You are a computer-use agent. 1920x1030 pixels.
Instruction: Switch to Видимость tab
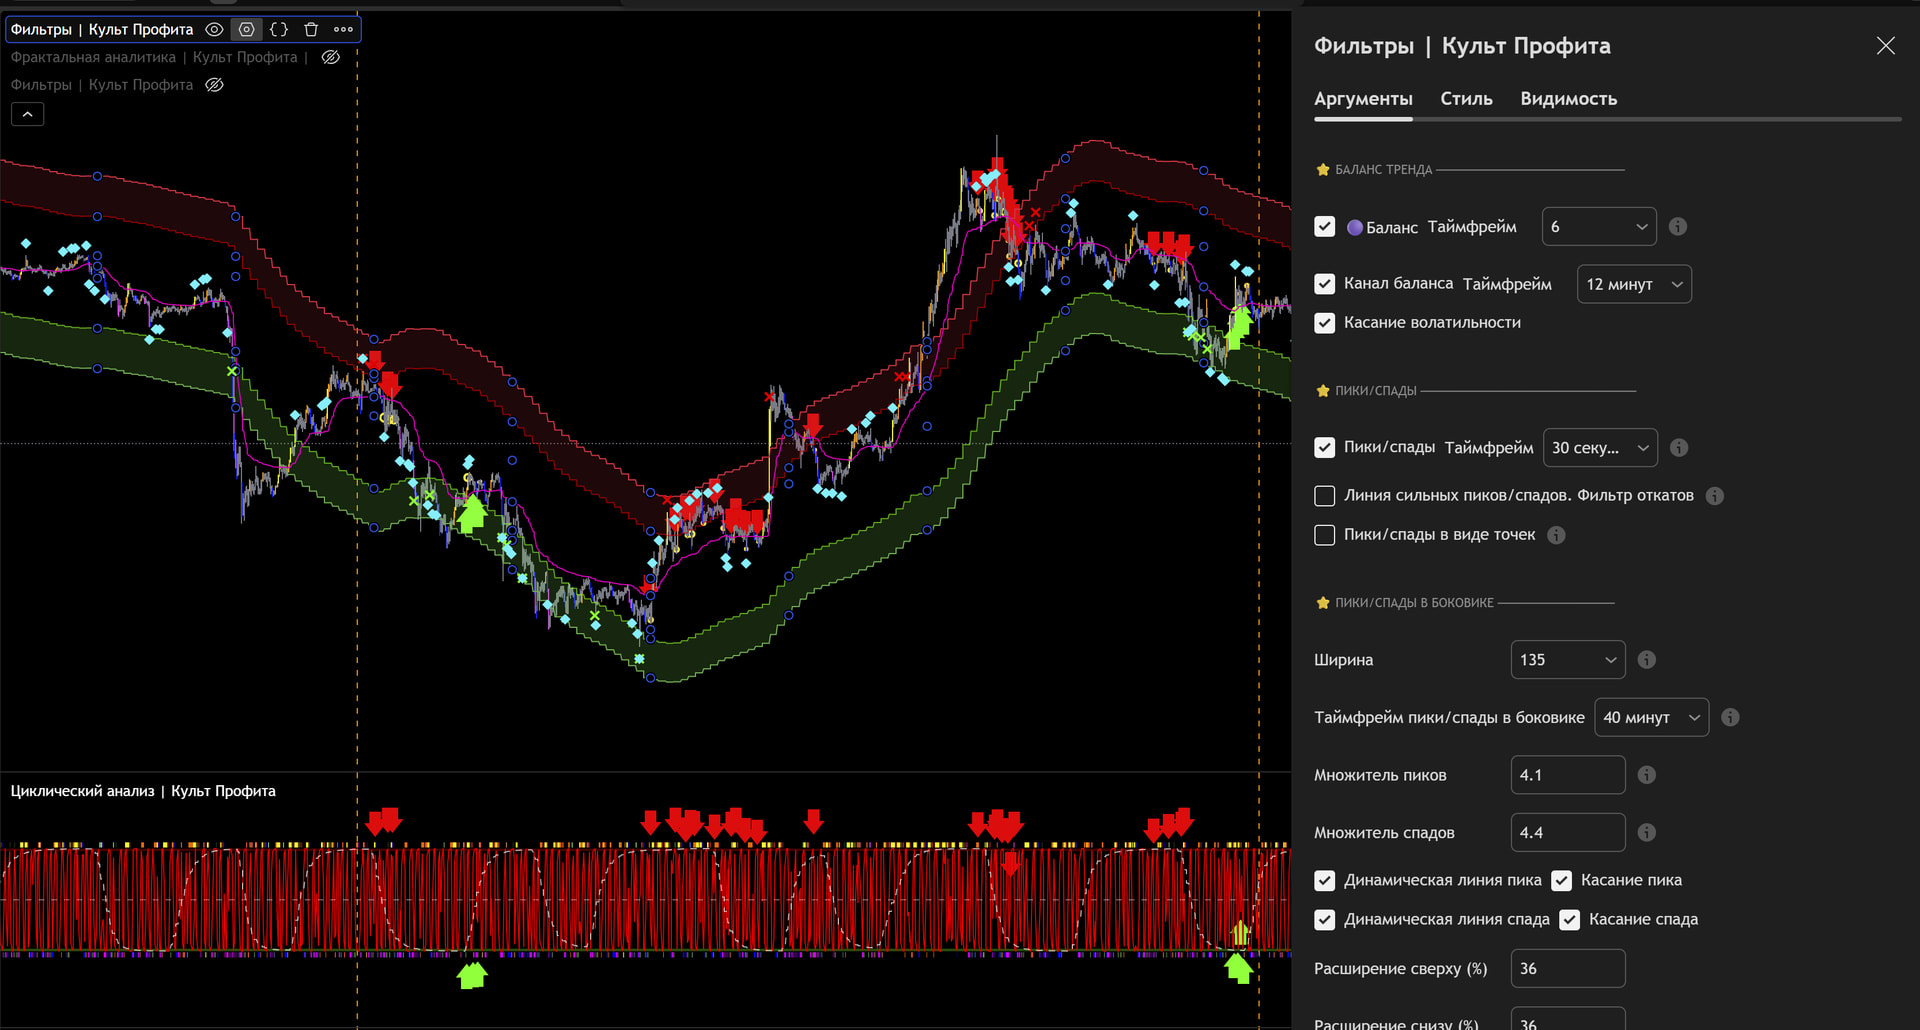(1568, 99)
